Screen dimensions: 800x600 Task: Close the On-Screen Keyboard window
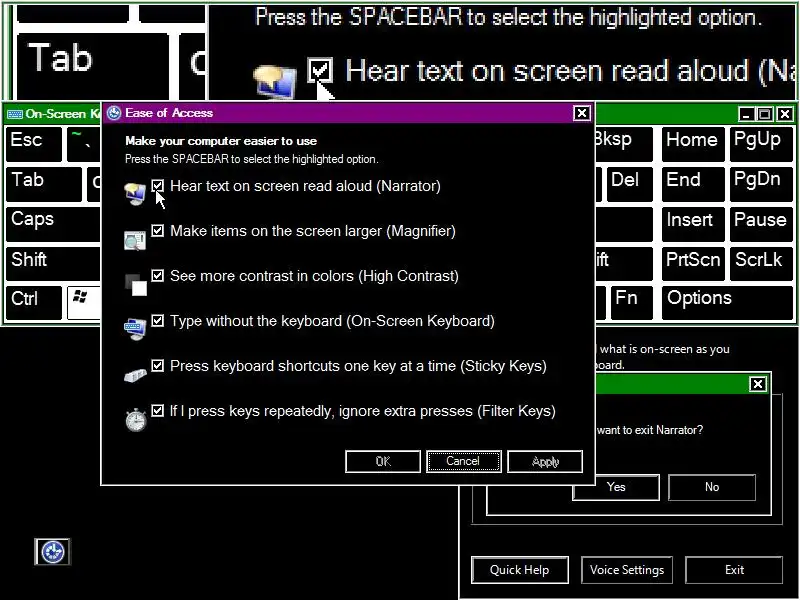(x=785, y=114)
